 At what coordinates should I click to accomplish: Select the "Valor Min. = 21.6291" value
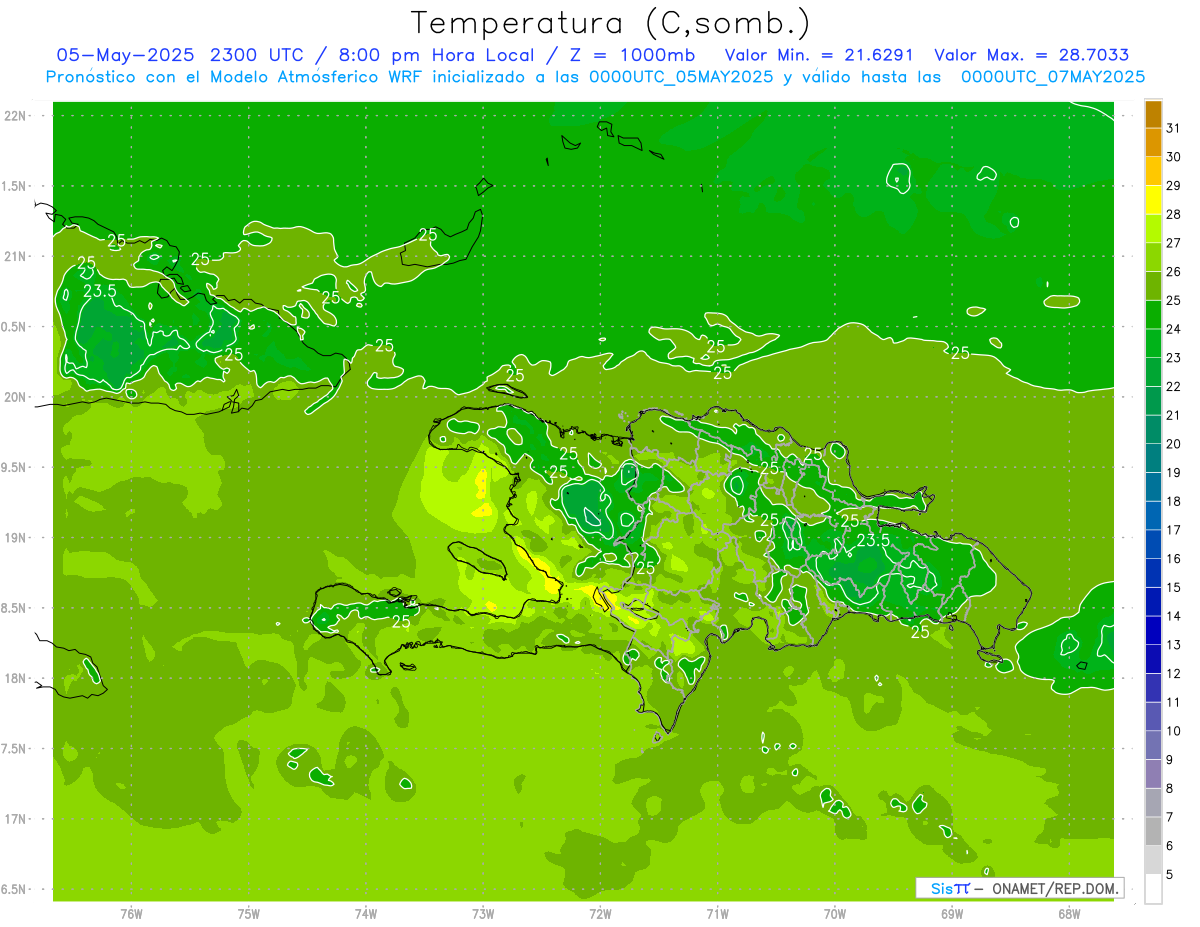(819, 55)
